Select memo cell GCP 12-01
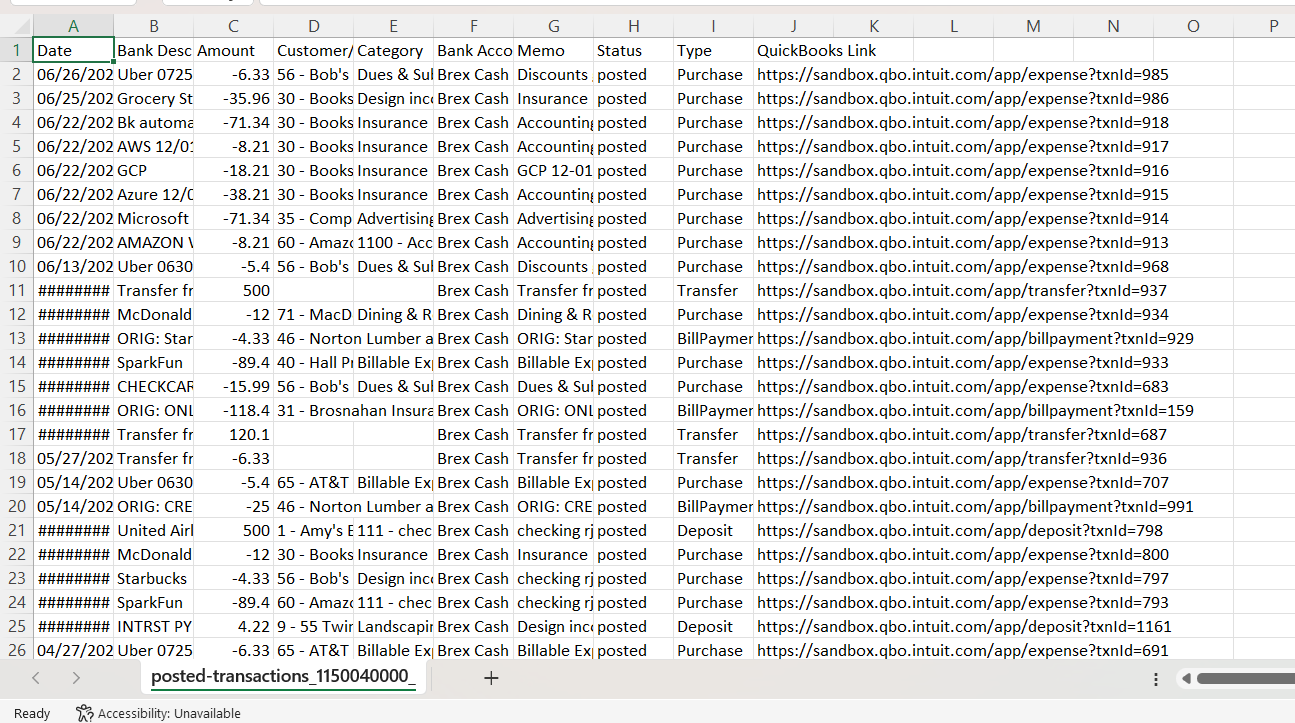 tap(553, 170)
